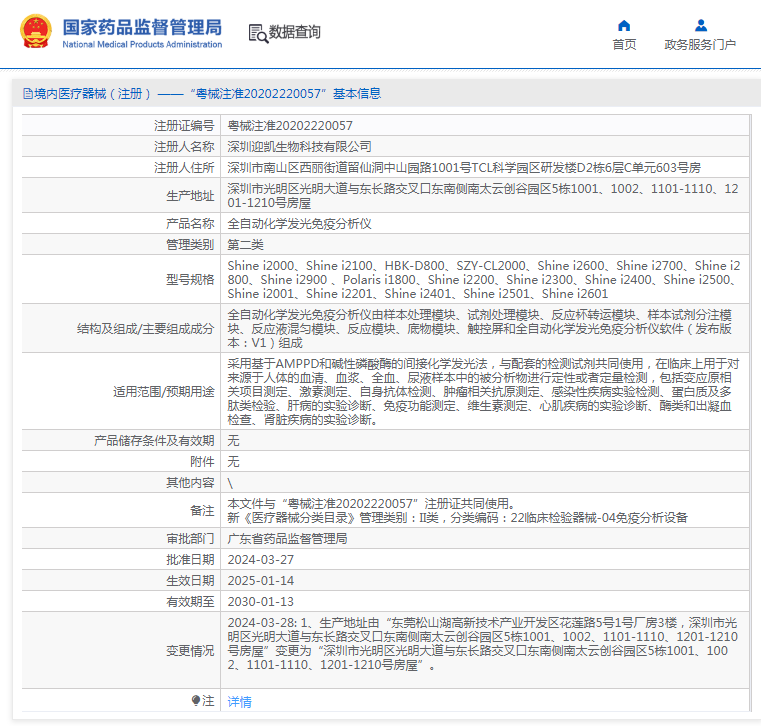Select registrant name 深圳迎凯生物科技有限公司
The height and width of the screenshot is (726, 761).
[299, 147]
